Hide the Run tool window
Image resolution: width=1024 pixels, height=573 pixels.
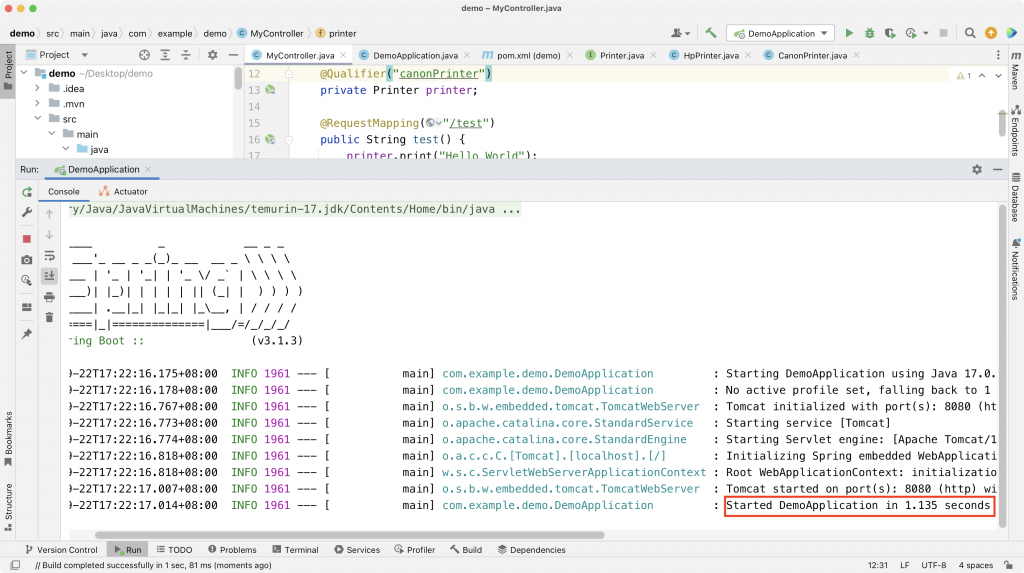click(x=997, y=169)
